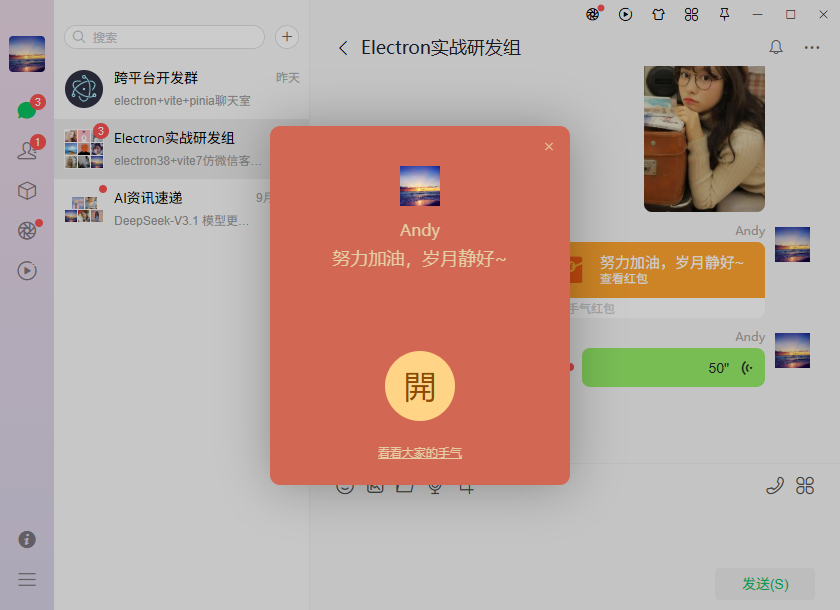This screenshot has height=610, width=840.
Task: Open the theme skin t-shirt icon
Action: click(x=658, y=16)
